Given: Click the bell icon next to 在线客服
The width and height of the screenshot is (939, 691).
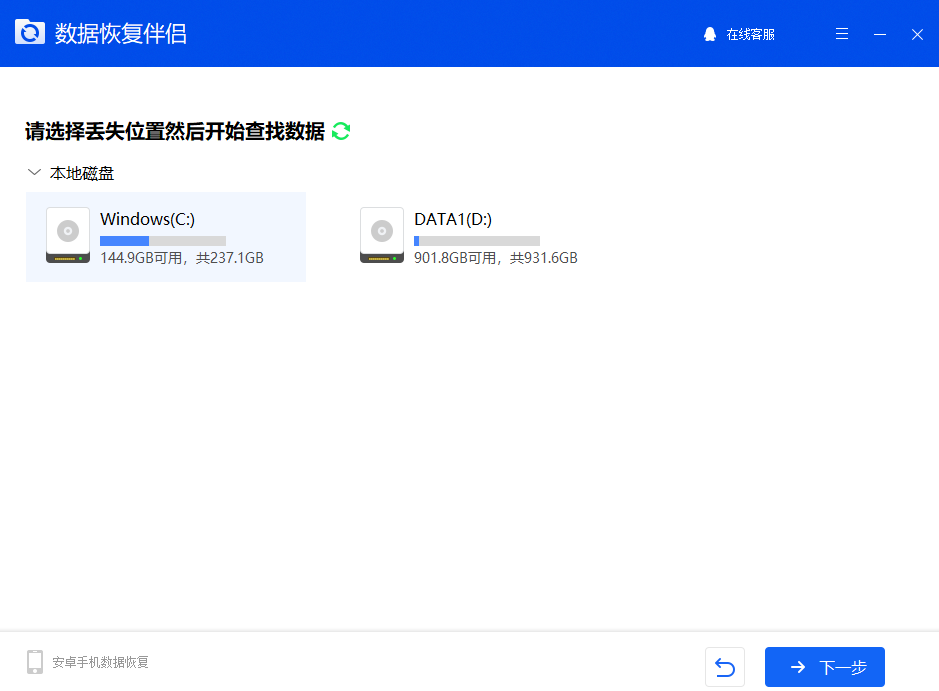Looking at the screenshot, I should click(x=710, y=33).
